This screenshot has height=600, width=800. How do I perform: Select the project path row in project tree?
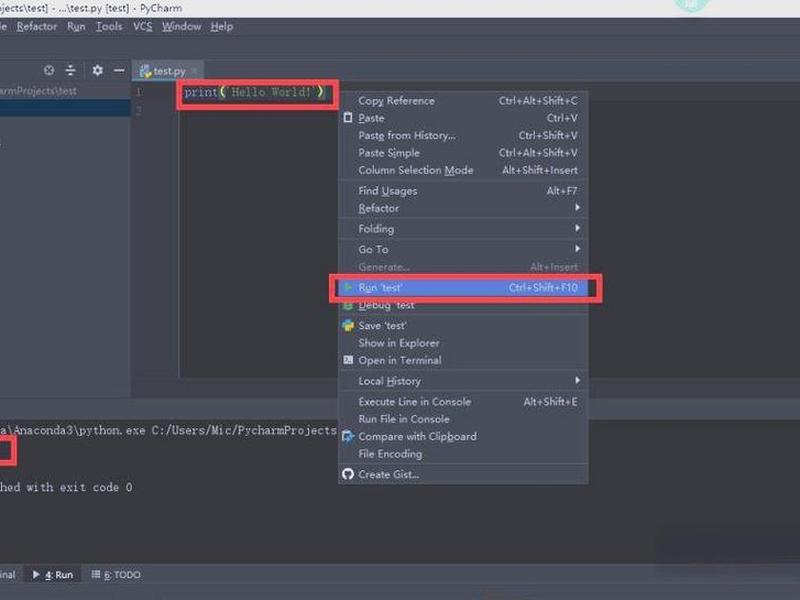pos(65,91)
